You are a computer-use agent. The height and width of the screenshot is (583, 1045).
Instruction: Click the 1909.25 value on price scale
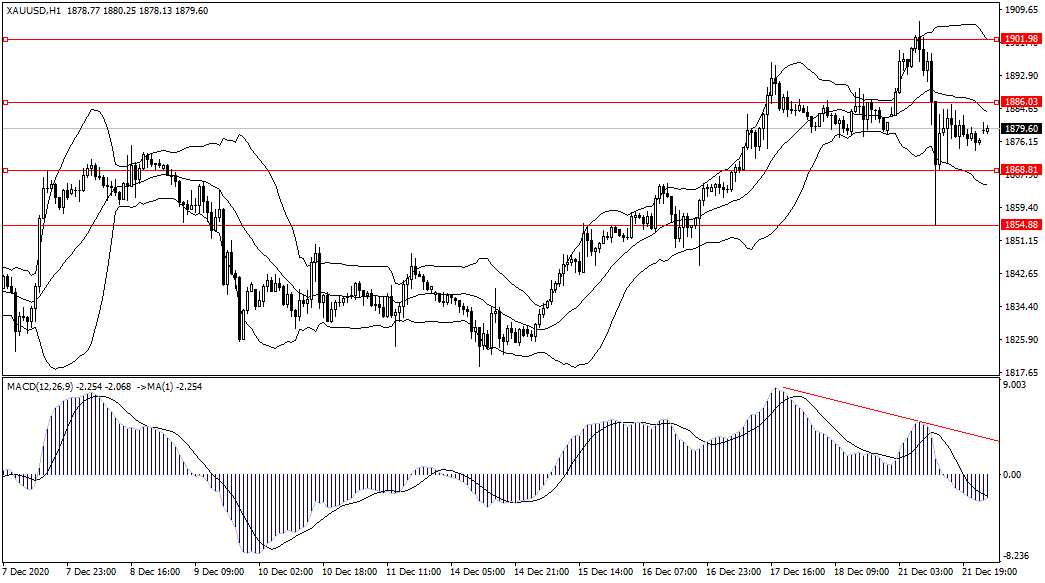click(x=1020, y=10)
